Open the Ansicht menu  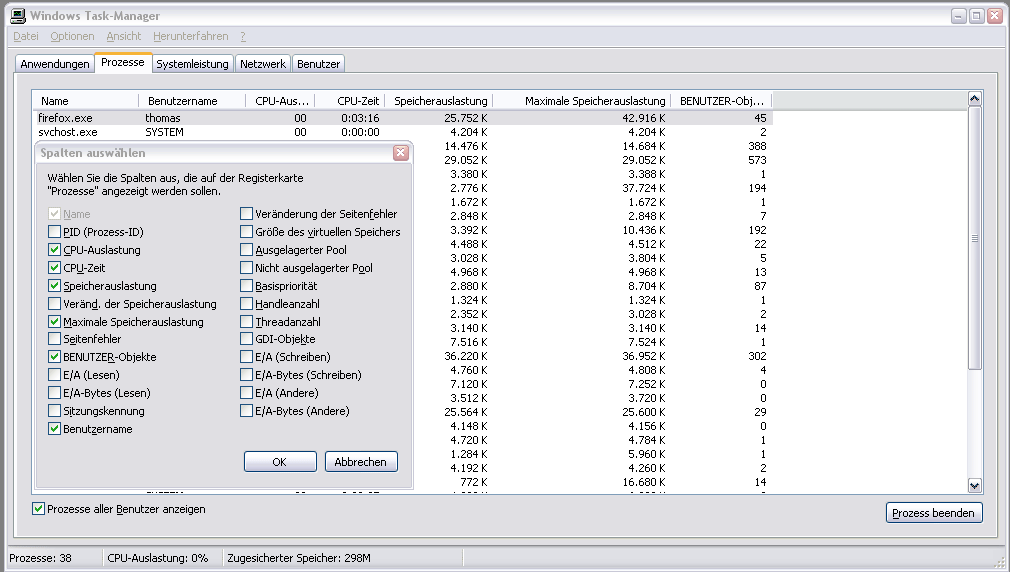(x=124, y=36)
